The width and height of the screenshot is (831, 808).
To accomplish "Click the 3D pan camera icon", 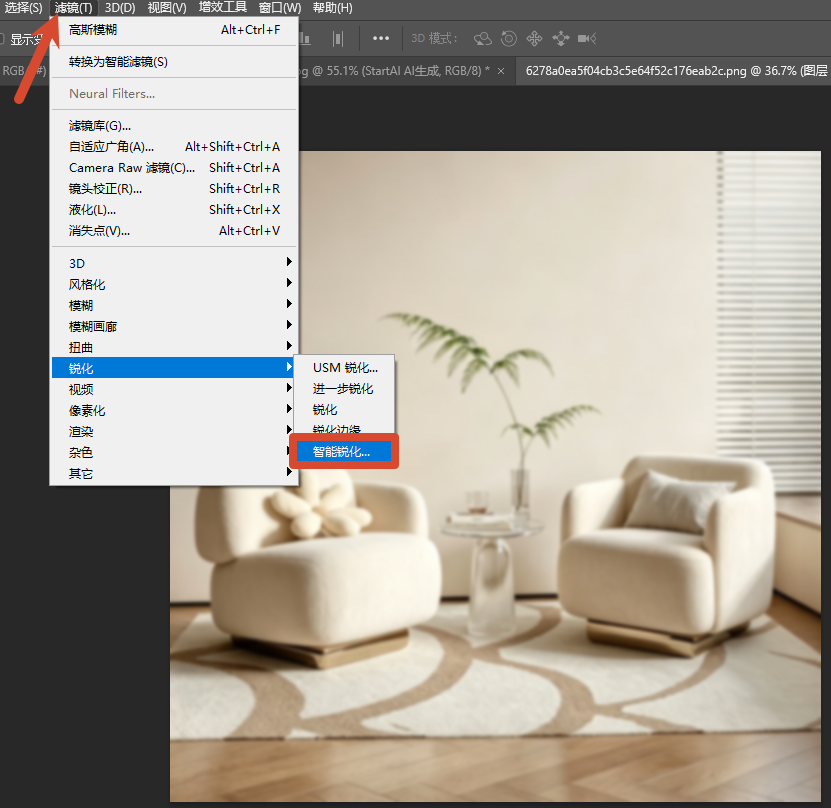I will [534, 39].
